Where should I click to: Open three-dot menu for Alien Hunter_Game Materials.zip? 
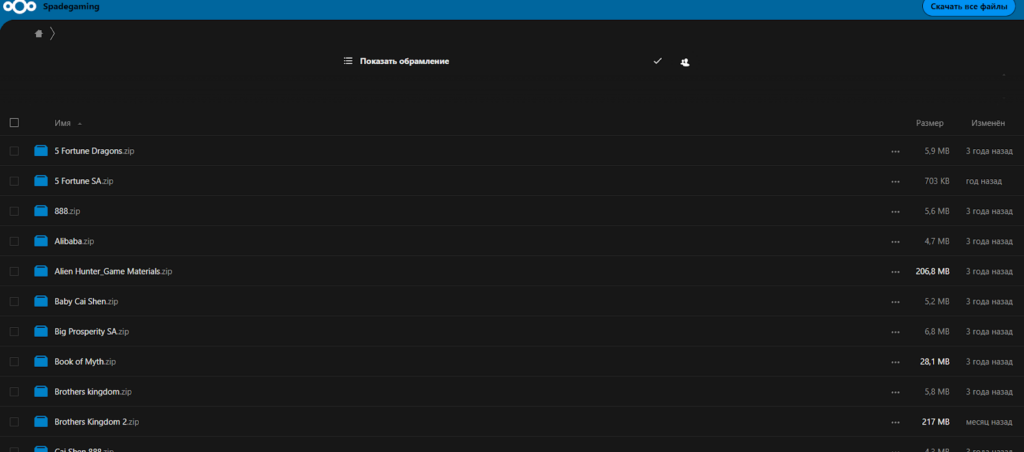pos(895,271)
